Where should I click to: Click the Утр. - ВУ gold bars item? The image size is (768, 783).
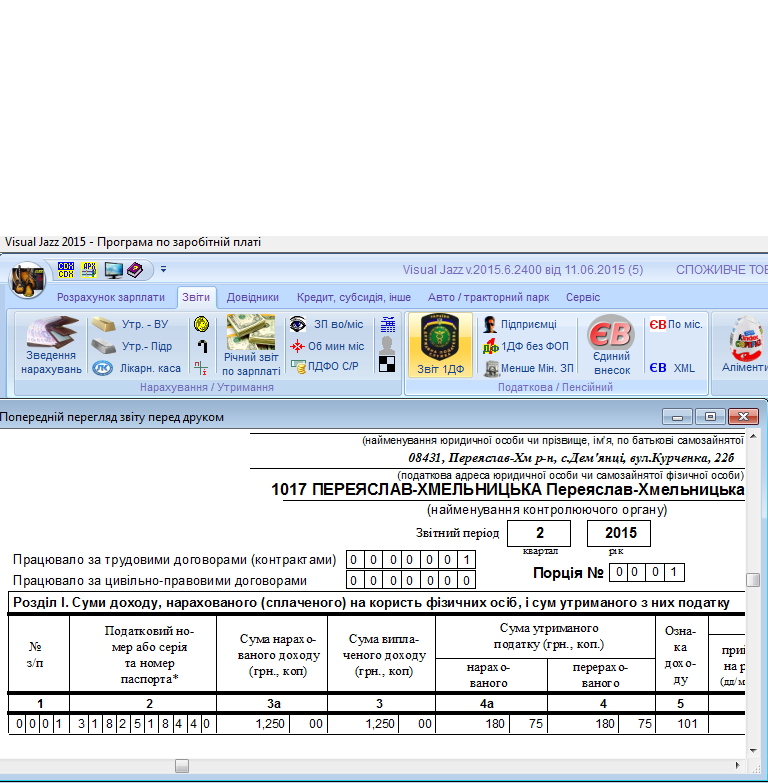[102, 325]
